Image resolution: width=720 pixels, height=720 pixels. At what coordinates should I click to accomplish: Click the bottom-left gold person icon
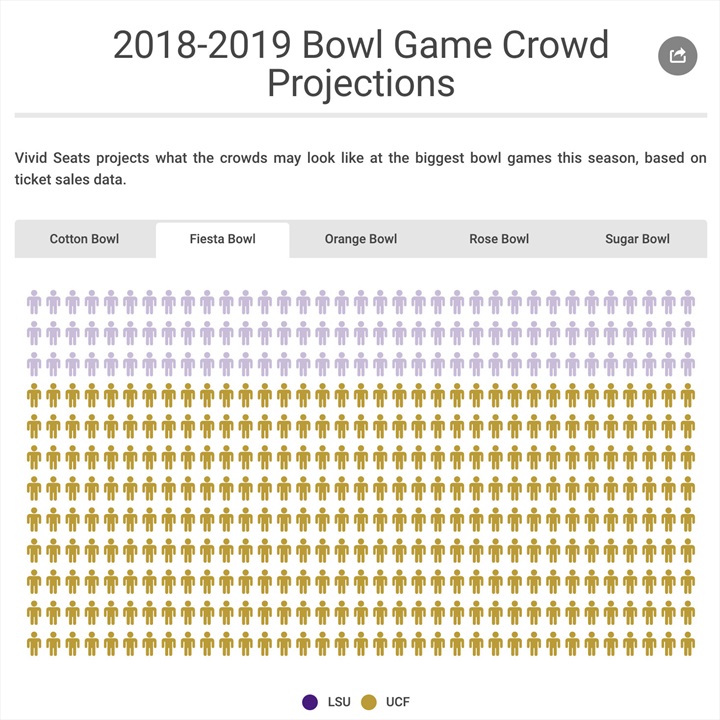click(x=34, y=643)
